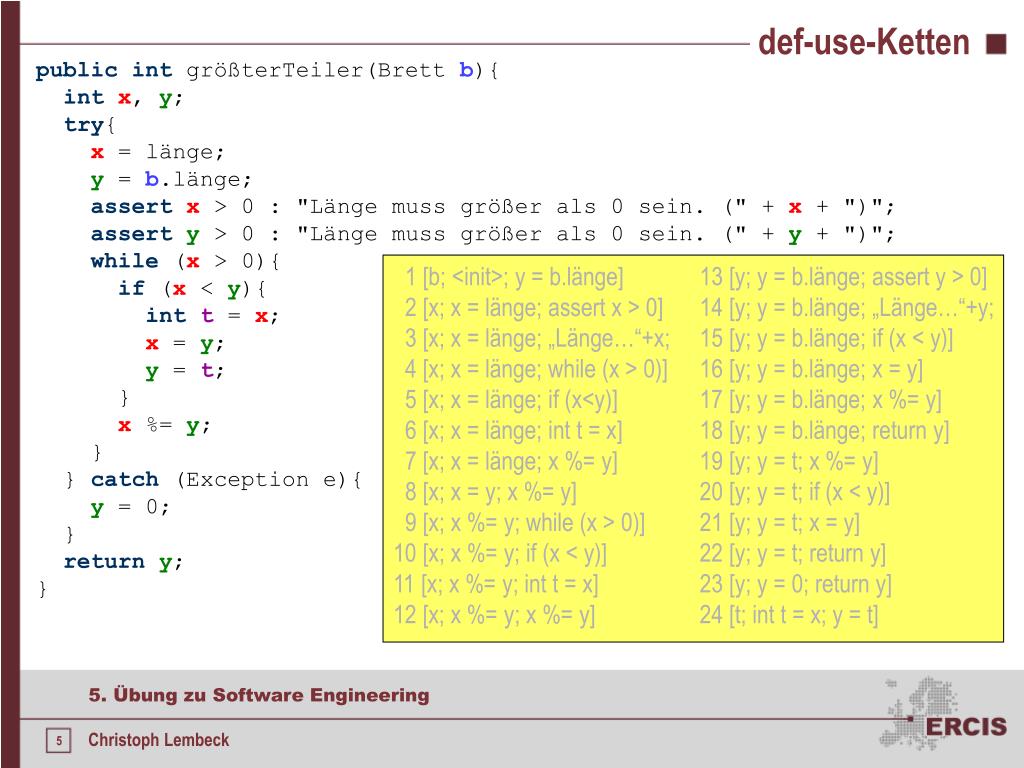Click chain 9 '[x; x %= y; while (x > 0)]'
Viewport: 1024px width, 768px height.
[524, 522]
